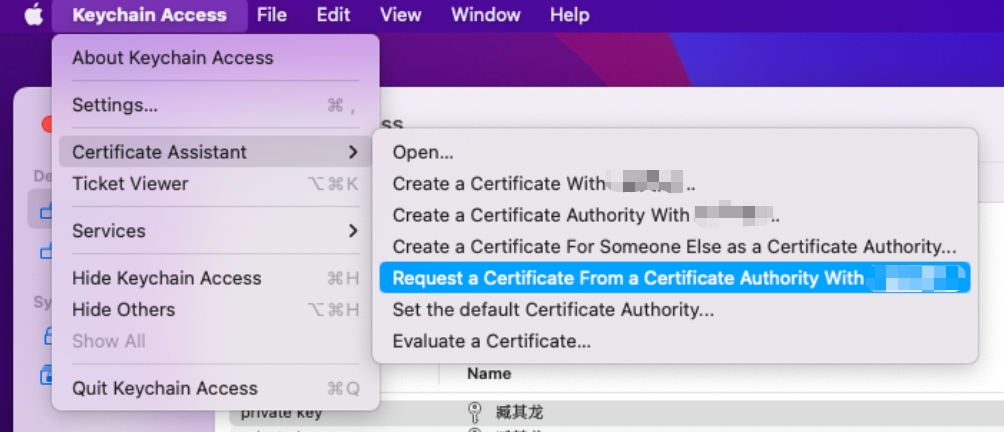
Task: Quit Keychain Access
Action: 164,389
